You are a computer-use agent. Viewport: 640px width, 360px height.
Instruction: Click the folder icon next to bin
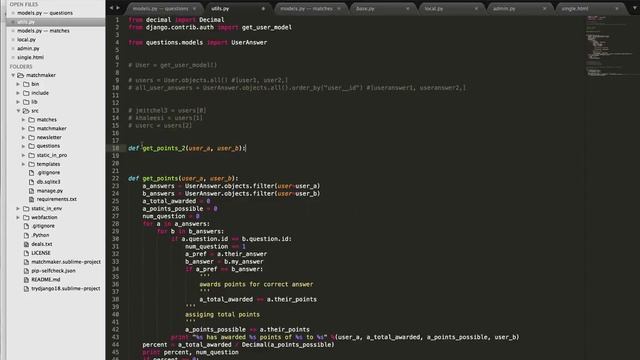[x=26, y=84]
